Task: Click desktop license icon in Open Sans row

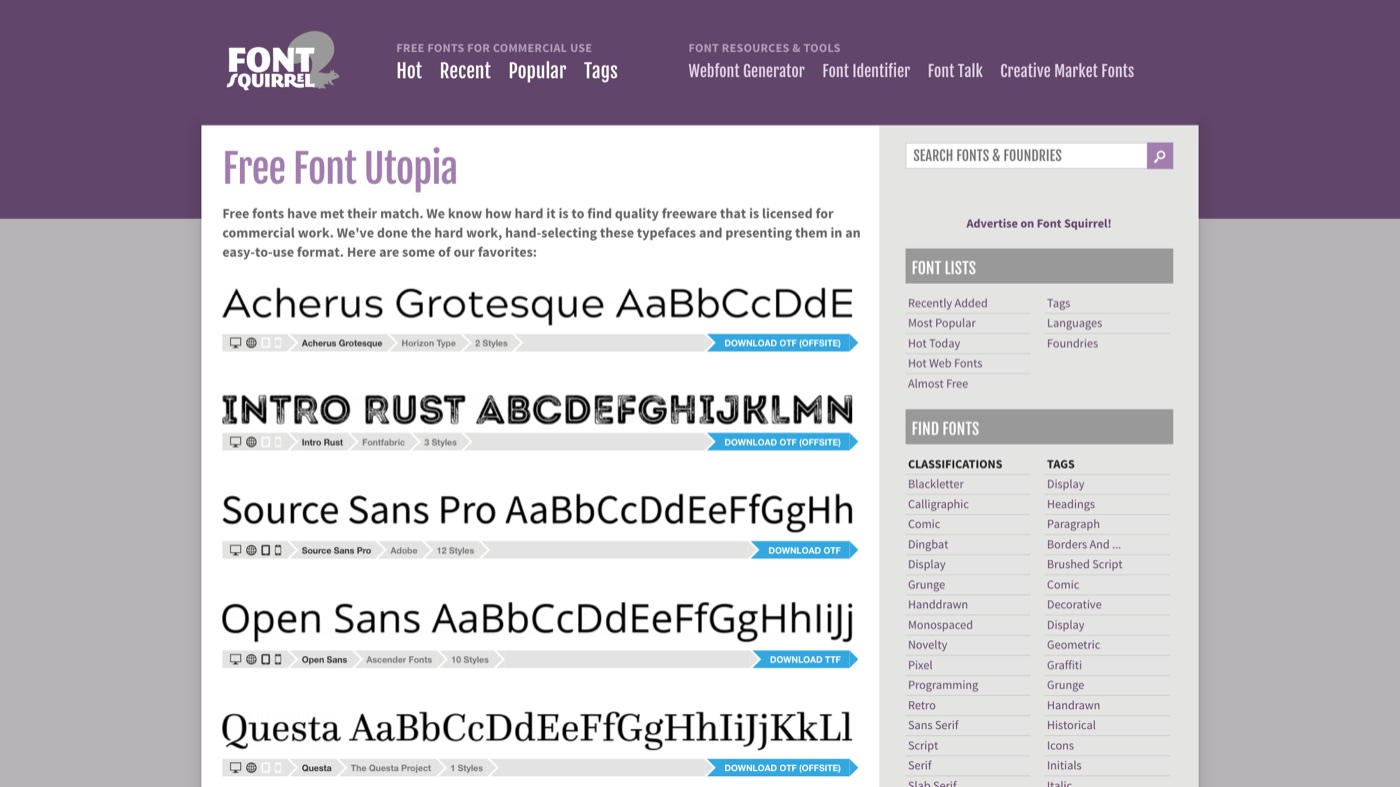Action: (x=236, y=659)
